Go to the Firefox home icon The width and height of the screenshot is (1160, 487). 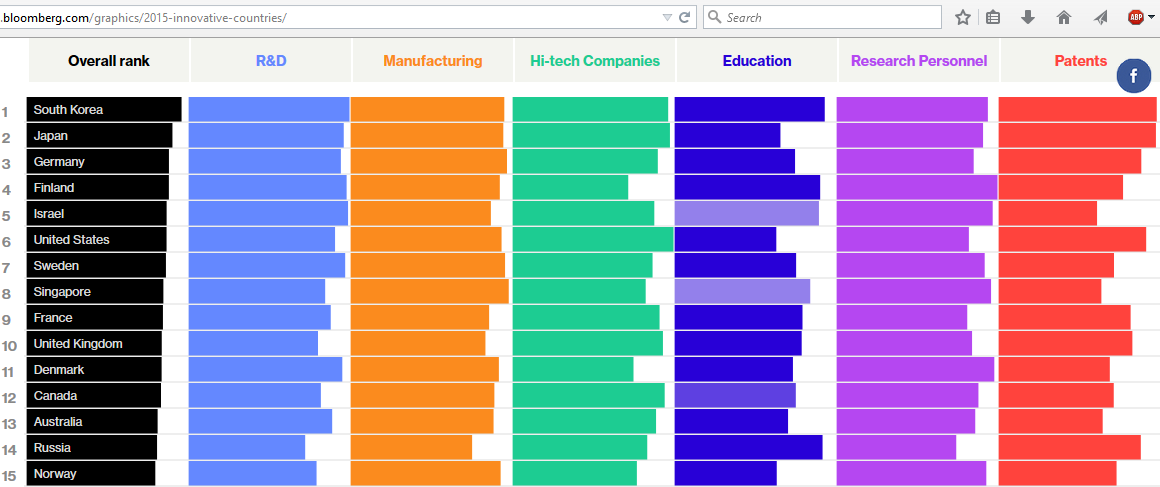click(x=1064, y=17)
